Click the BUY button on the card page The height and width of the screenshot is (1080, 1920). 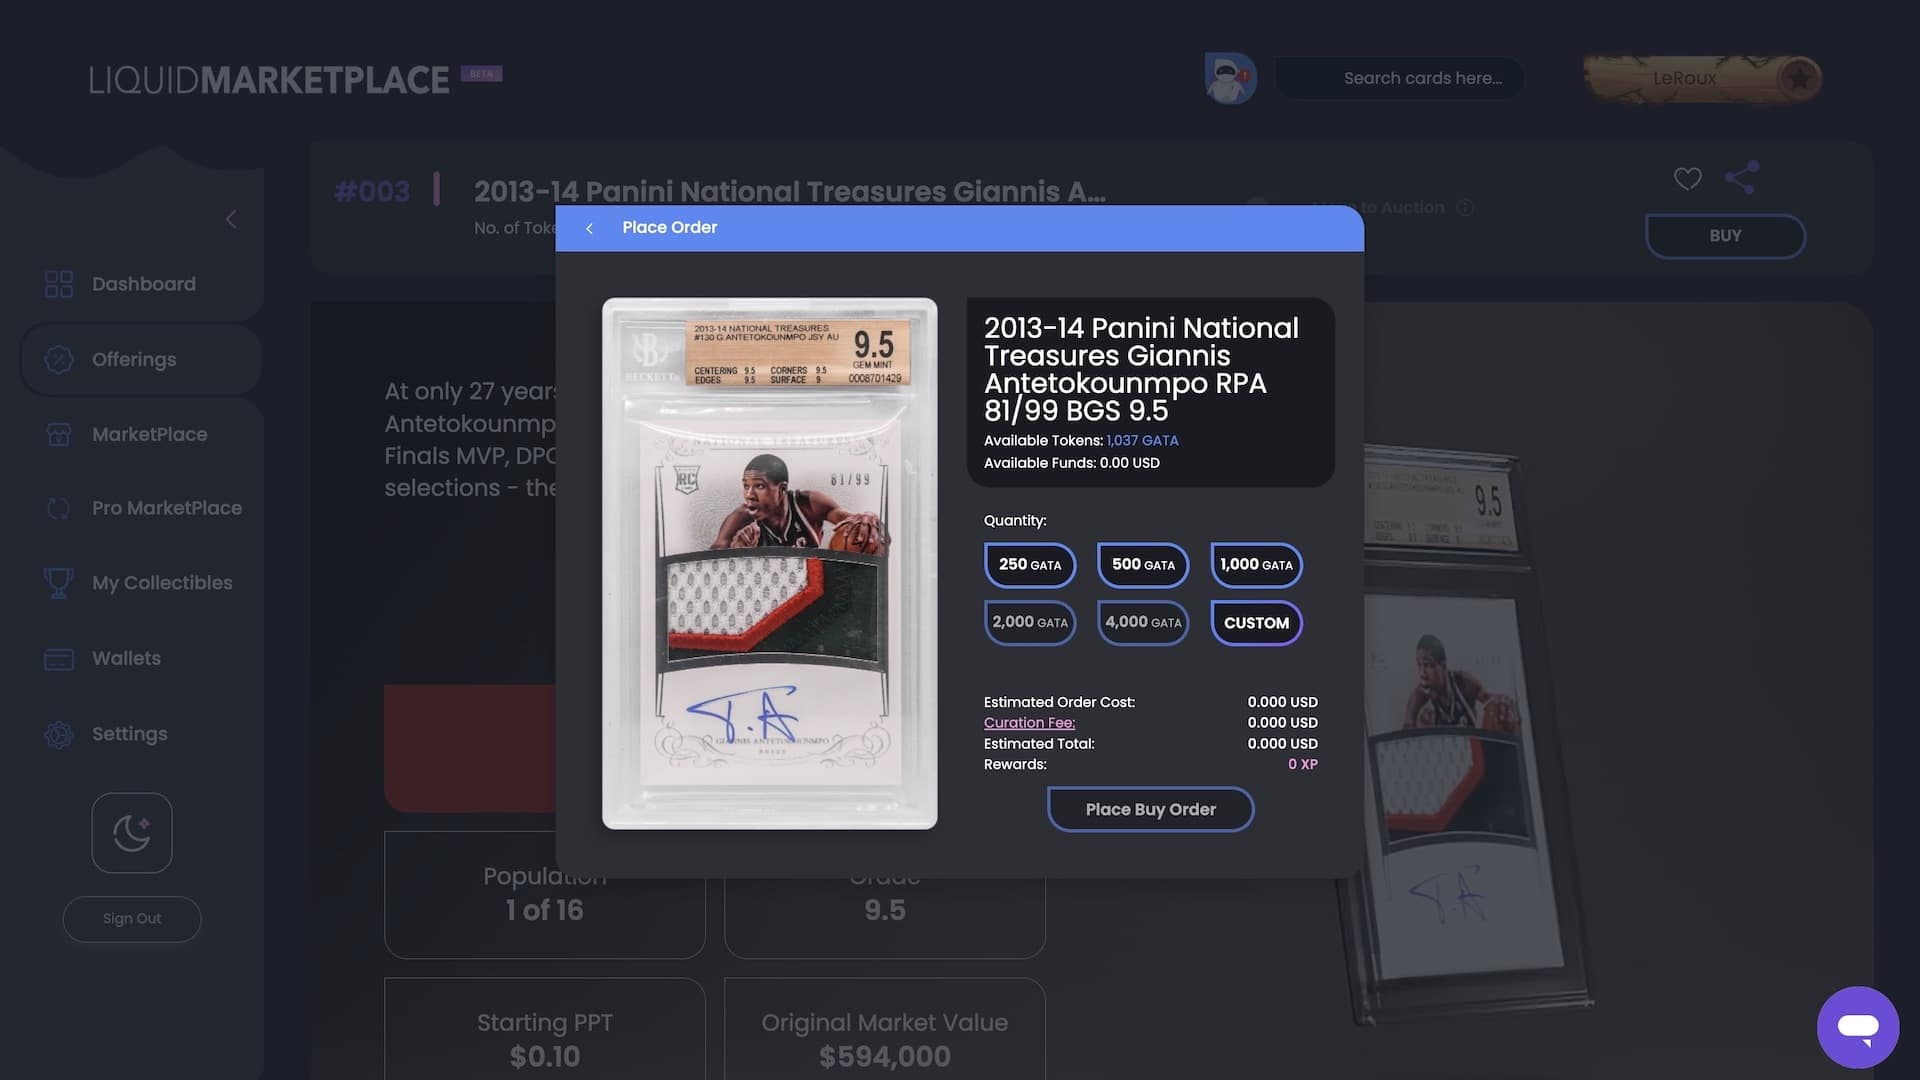pos(1725,236)
